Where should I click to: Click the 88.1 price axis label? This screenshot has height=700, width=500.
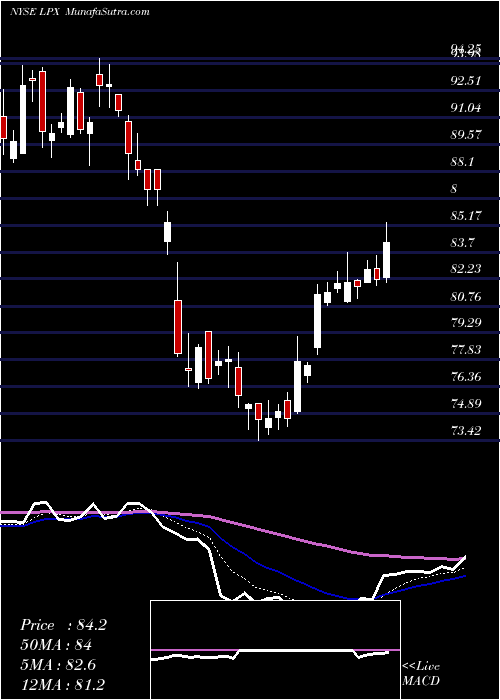462,162
